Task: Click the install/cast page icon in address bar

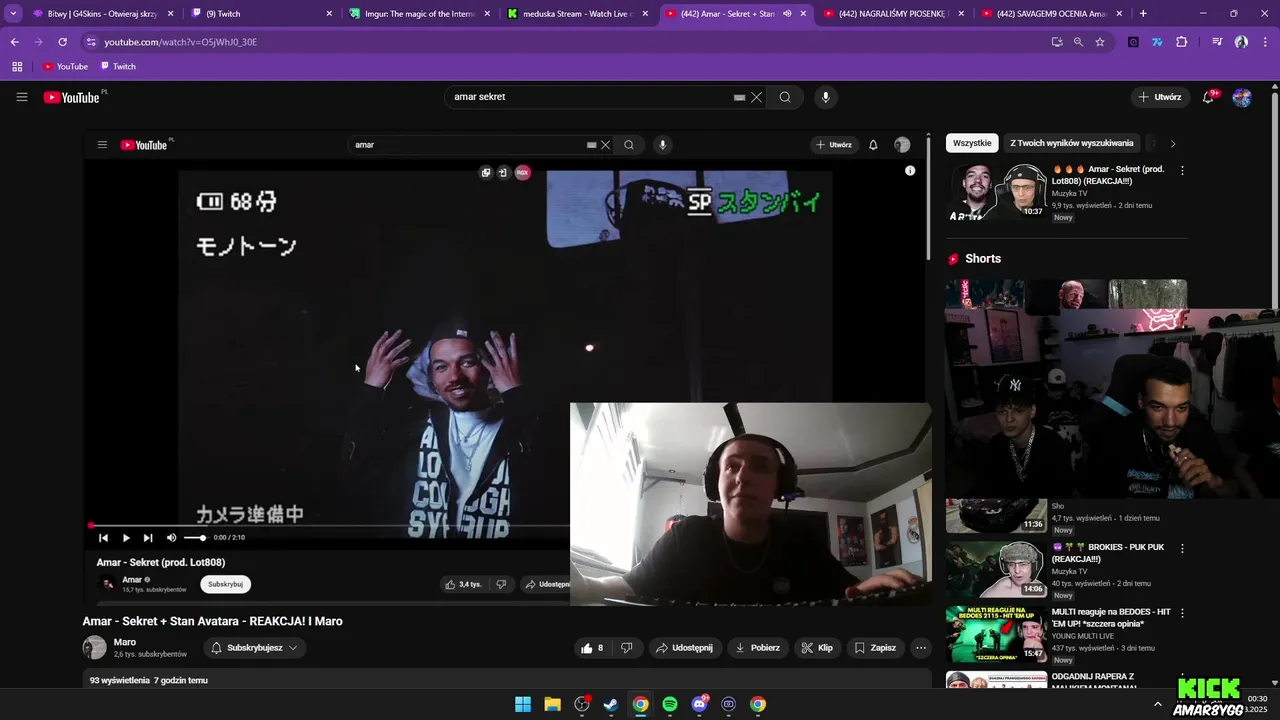Action: point(1057,42)
